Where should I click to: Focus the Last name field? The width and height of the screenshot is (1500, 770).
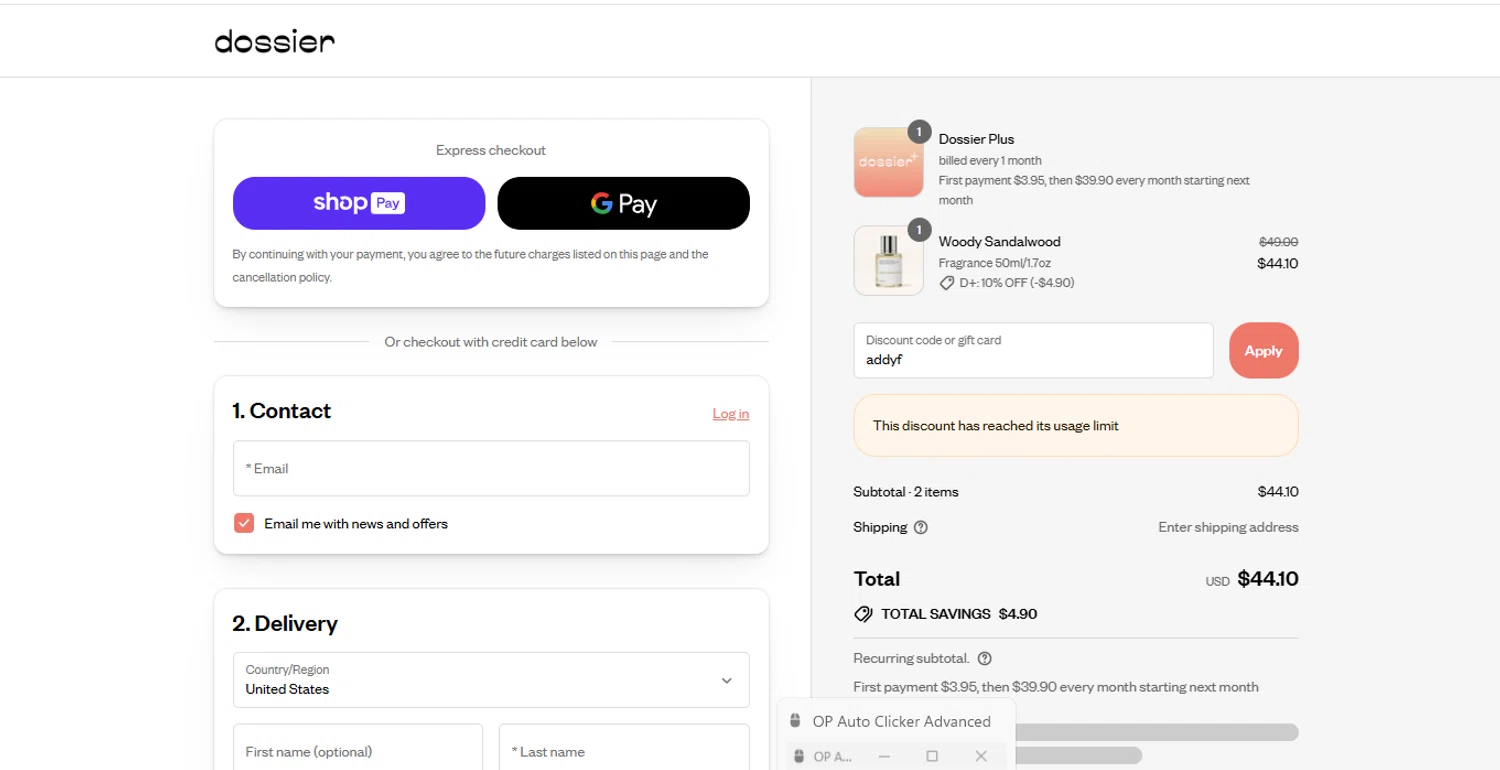(624, 747)
